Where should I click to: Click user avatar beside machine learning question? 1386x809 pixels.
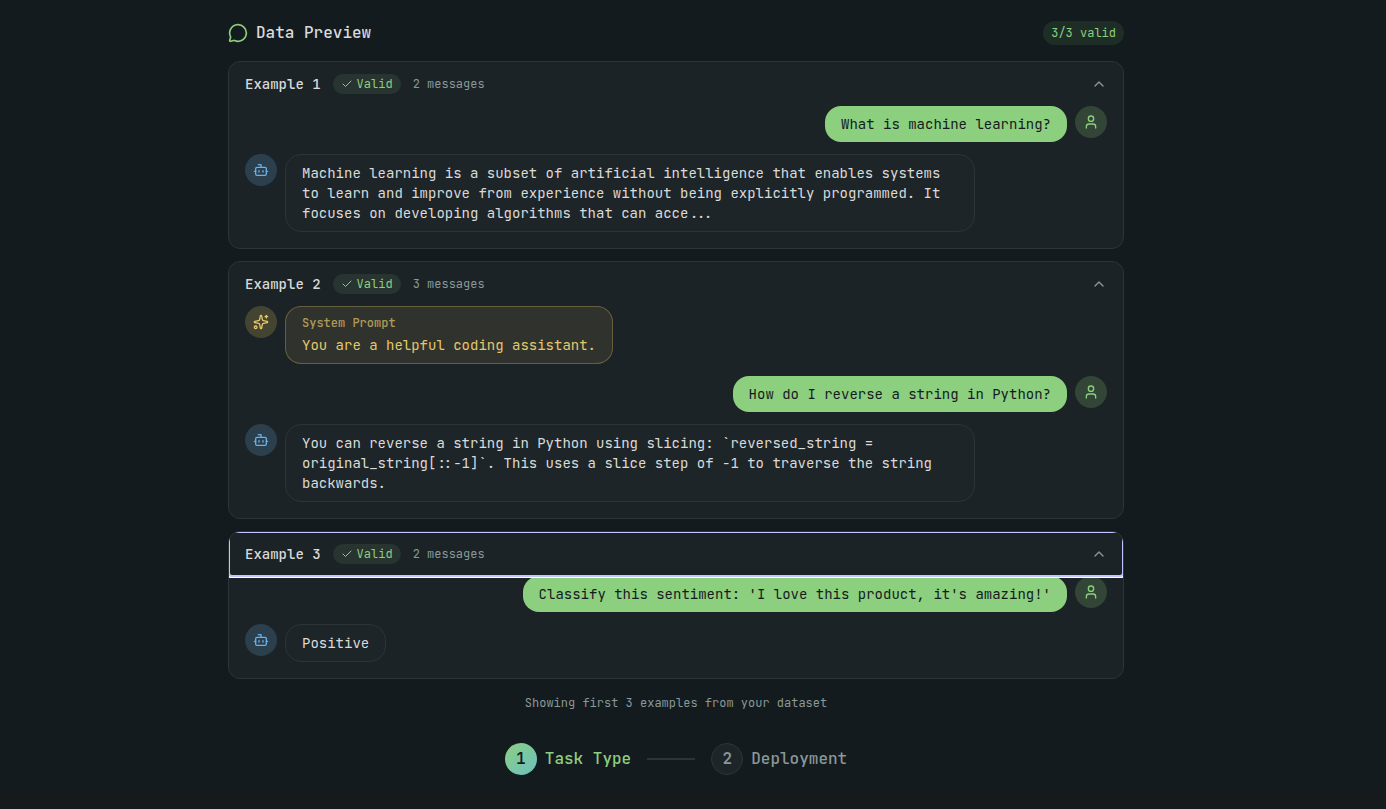1091,122
